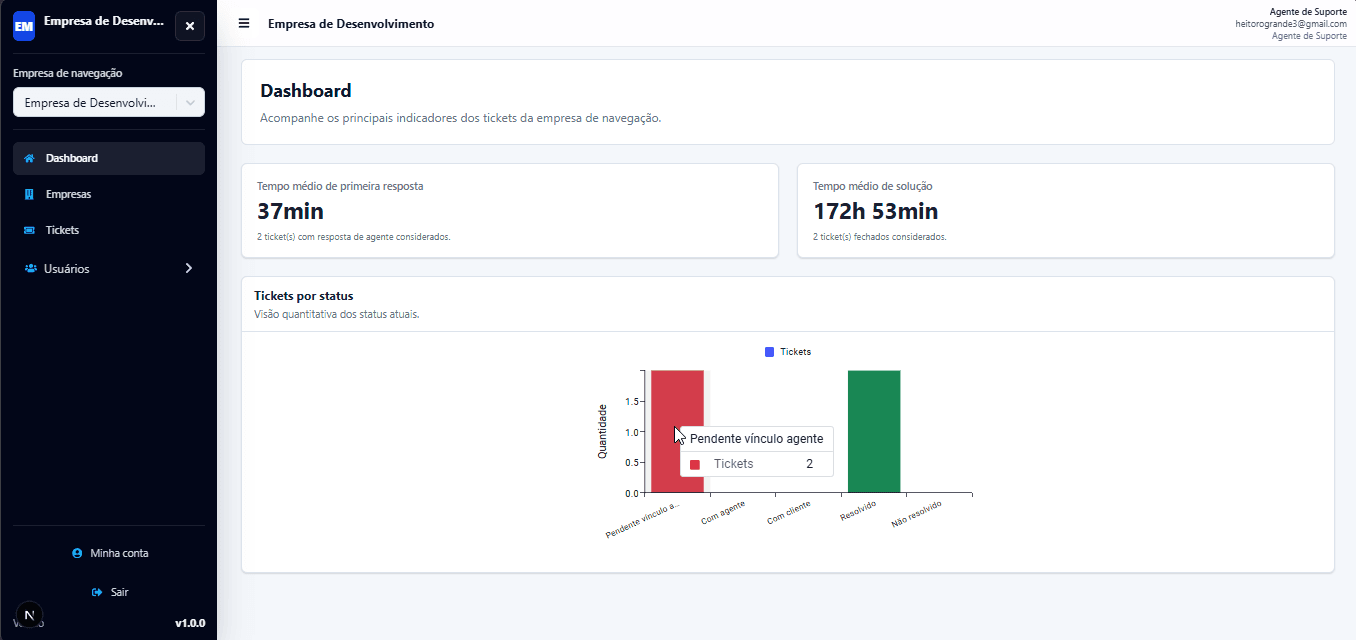Open the Dashboard menu item
The height and width of the screenshot is (640, 1356).
click(109, 158)
